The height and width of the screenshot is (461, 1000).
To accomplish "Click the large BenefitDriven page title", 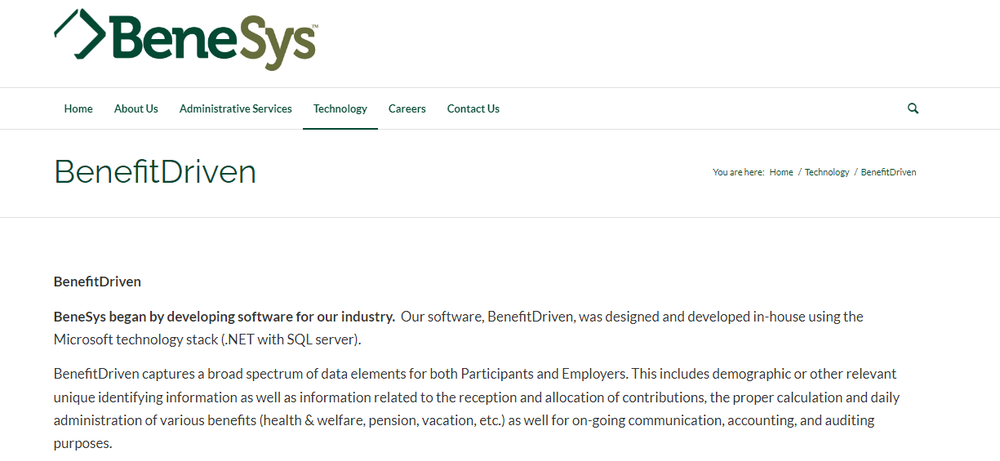I will 155,172.
